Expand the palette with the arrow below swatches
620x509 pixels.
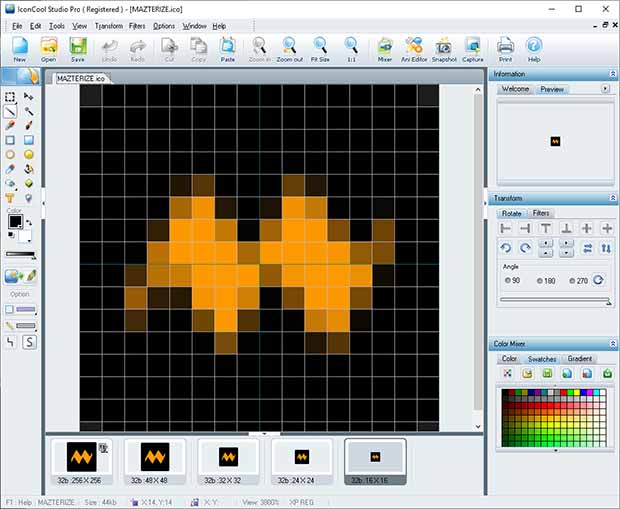(556, 450)
